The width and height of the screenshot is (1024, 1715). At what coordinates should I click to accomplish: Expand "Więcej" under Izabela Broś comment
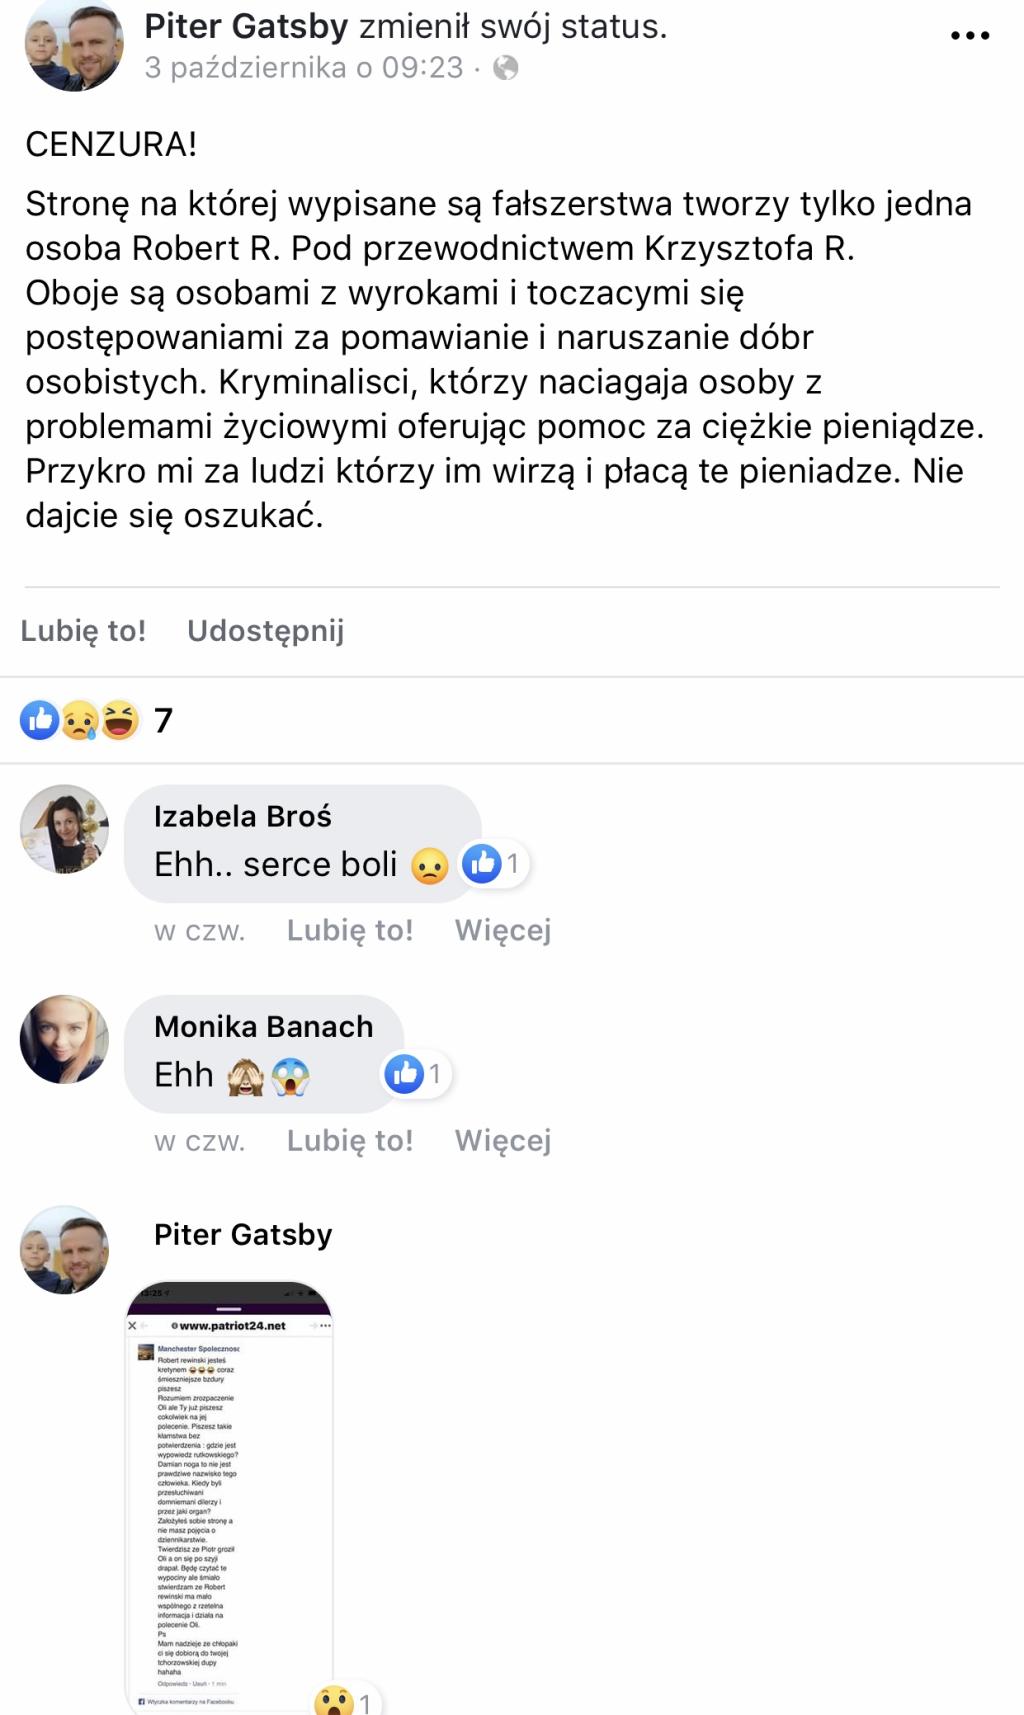click(503, 930)
